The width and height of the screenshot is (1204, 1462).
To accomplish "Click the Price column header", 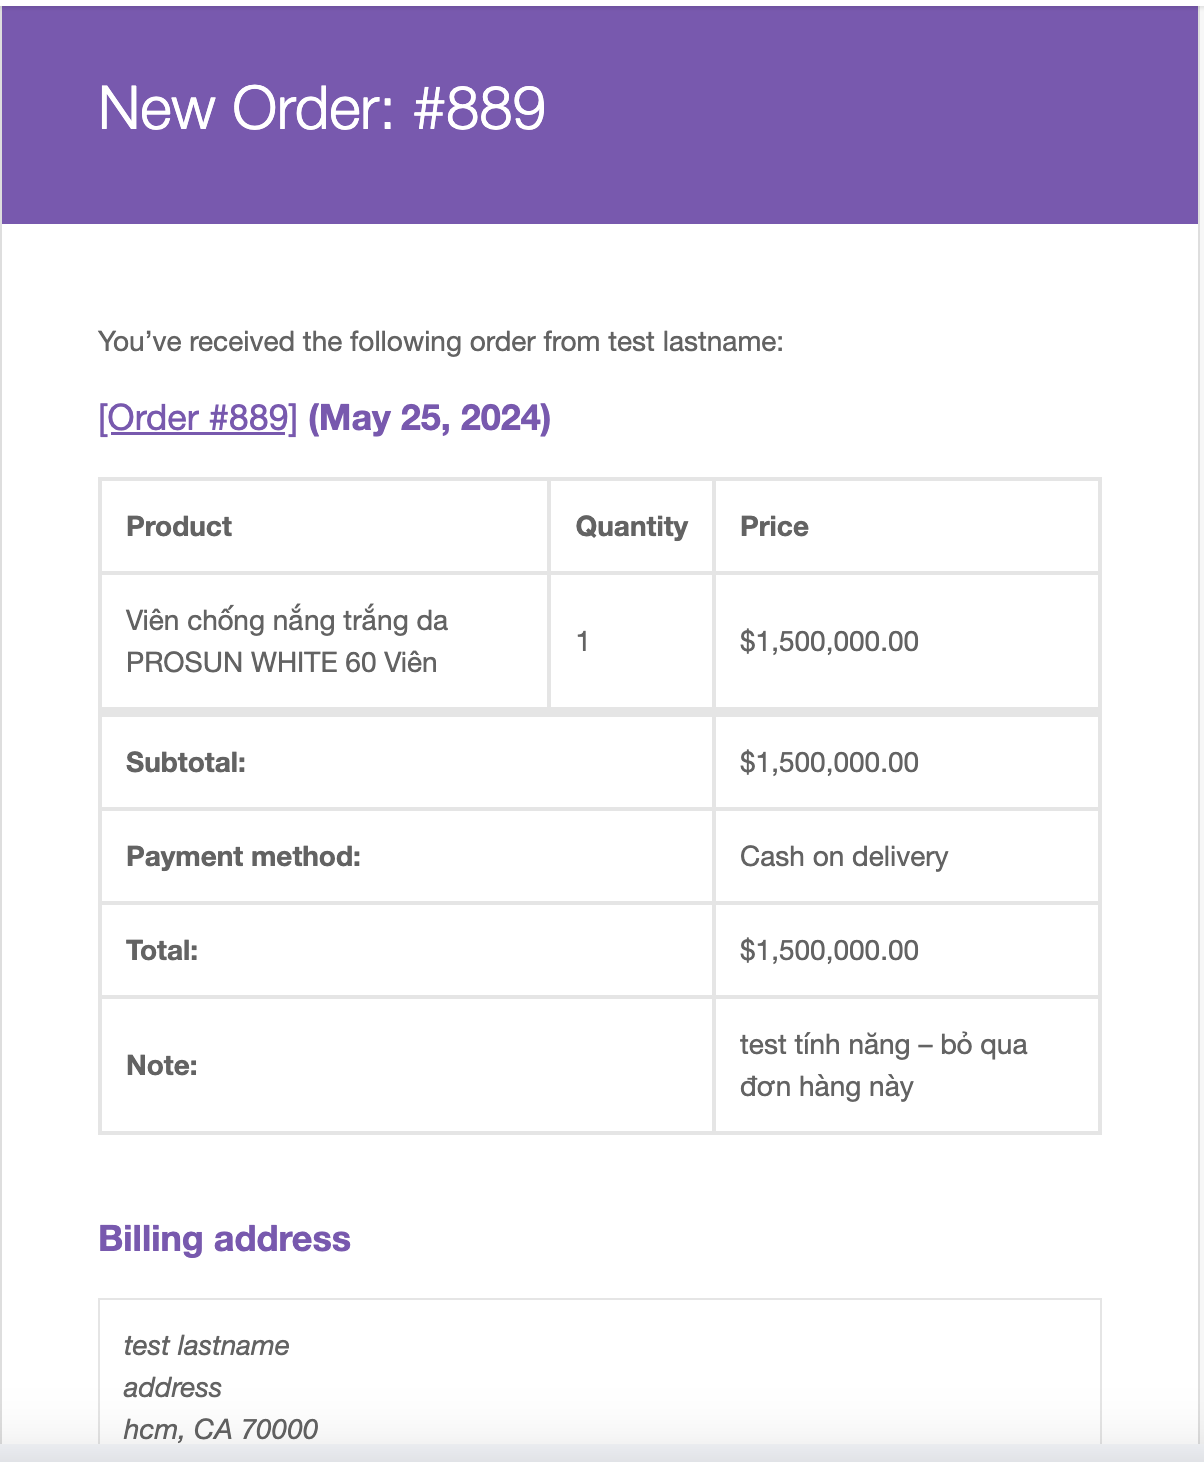I will pos(774,526).
